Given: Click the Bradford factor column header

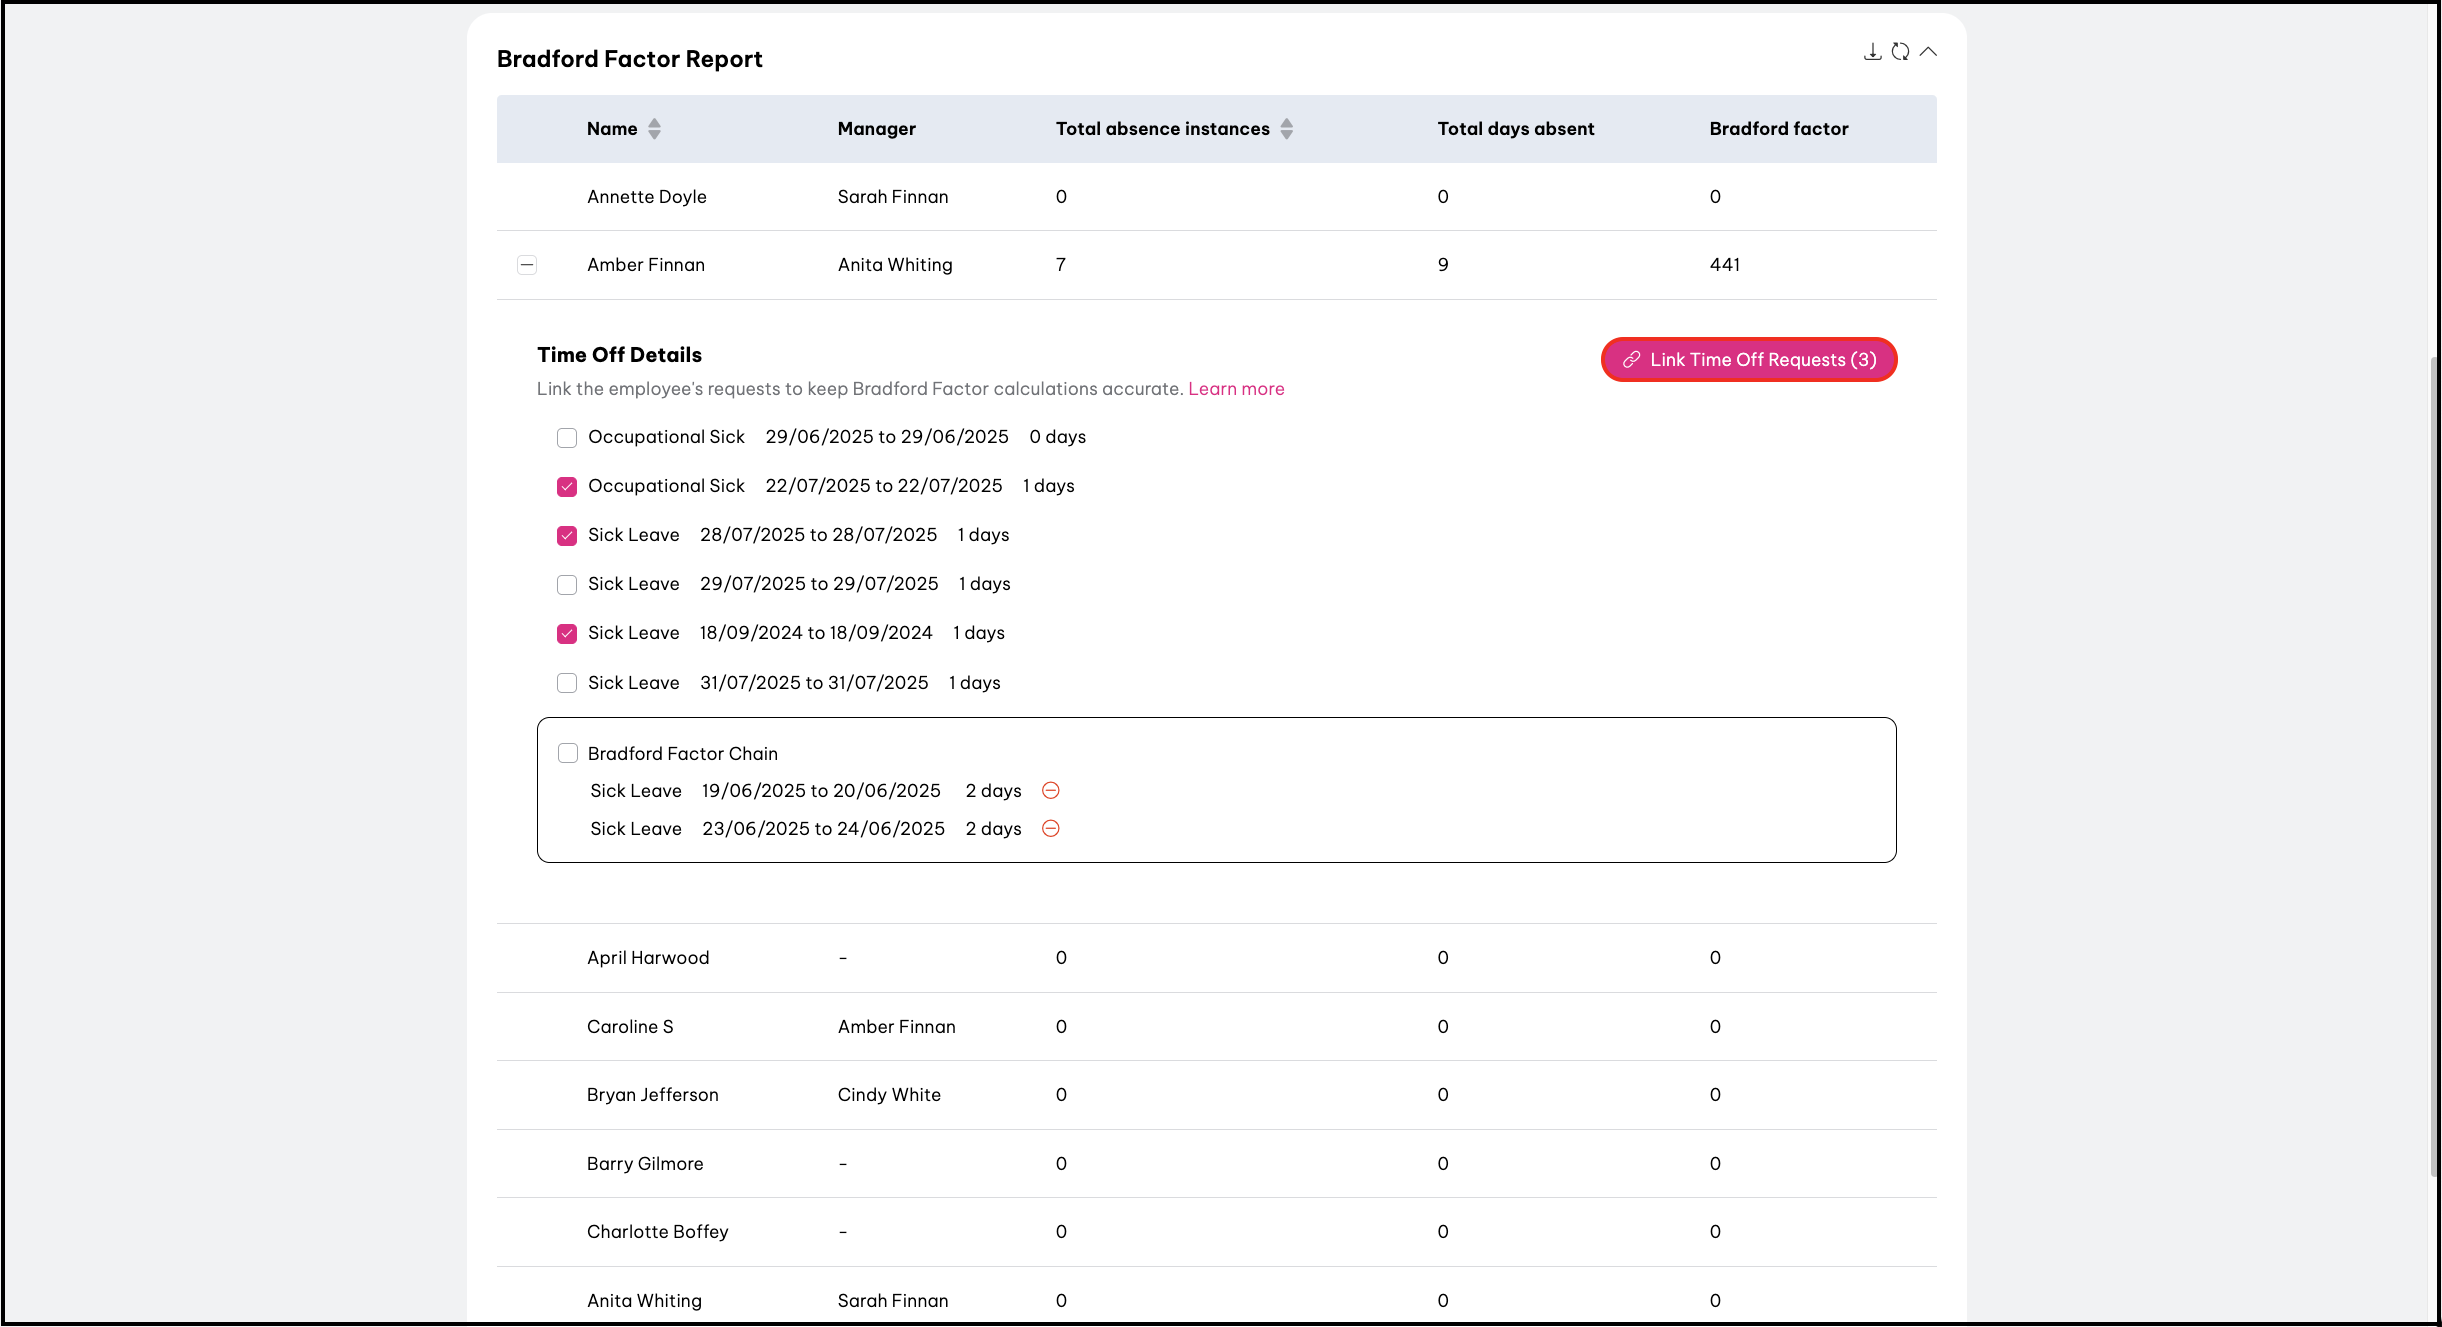Looking at the screenshot, I should pyautogui.click(x=1778, y=129).
